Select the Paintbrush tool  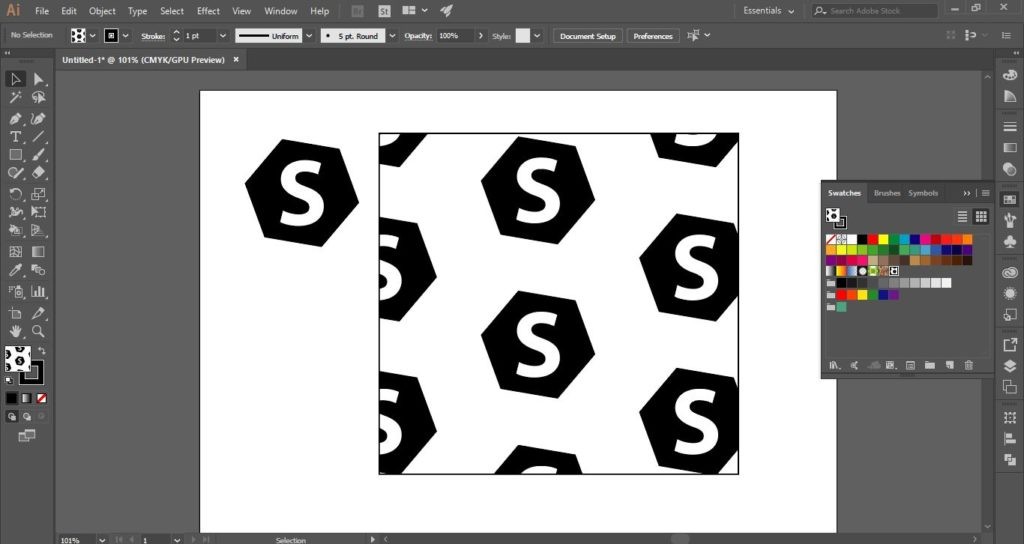click(39, 155)
